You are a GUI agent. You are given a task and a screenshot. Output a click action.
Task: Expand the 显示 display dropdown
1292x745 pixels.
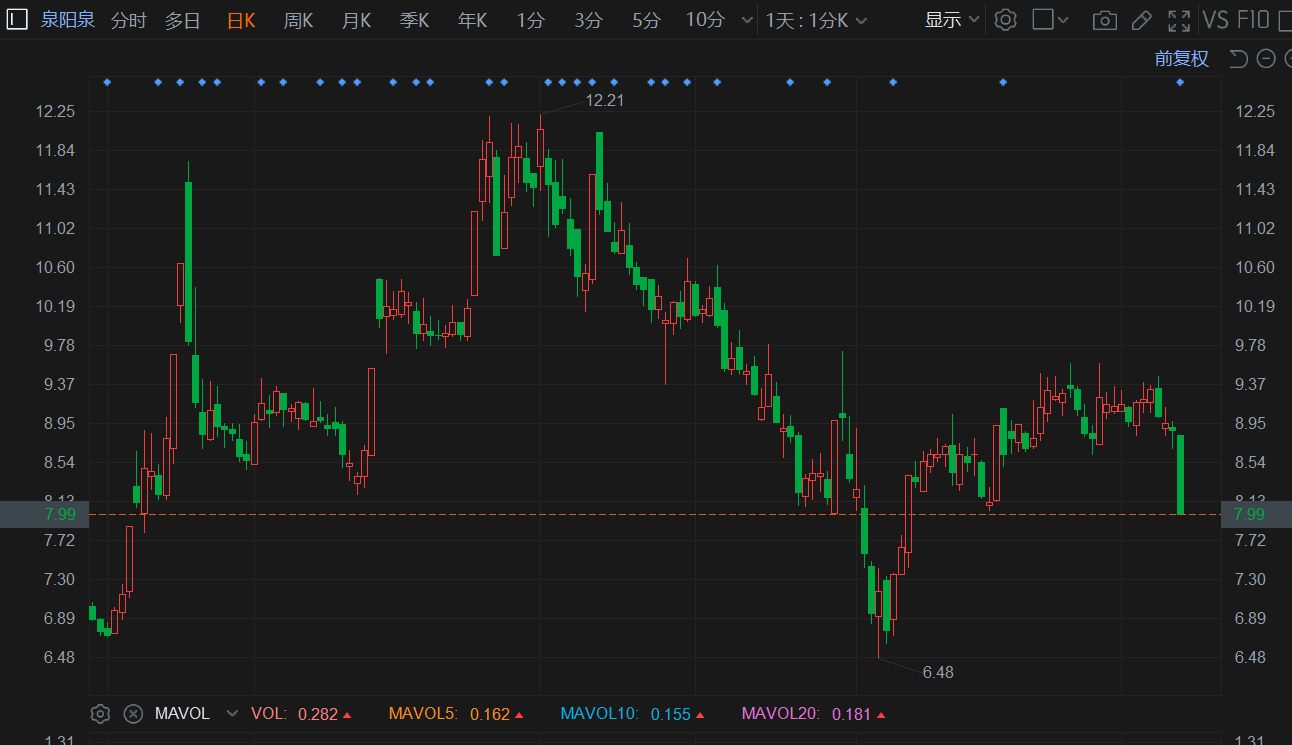pyautogui.click(x=951, y=20)
